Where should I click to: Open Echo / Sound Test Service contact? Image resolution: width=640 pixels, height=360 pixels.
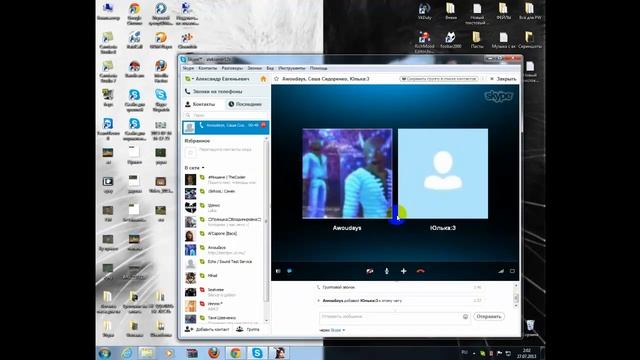224,263
